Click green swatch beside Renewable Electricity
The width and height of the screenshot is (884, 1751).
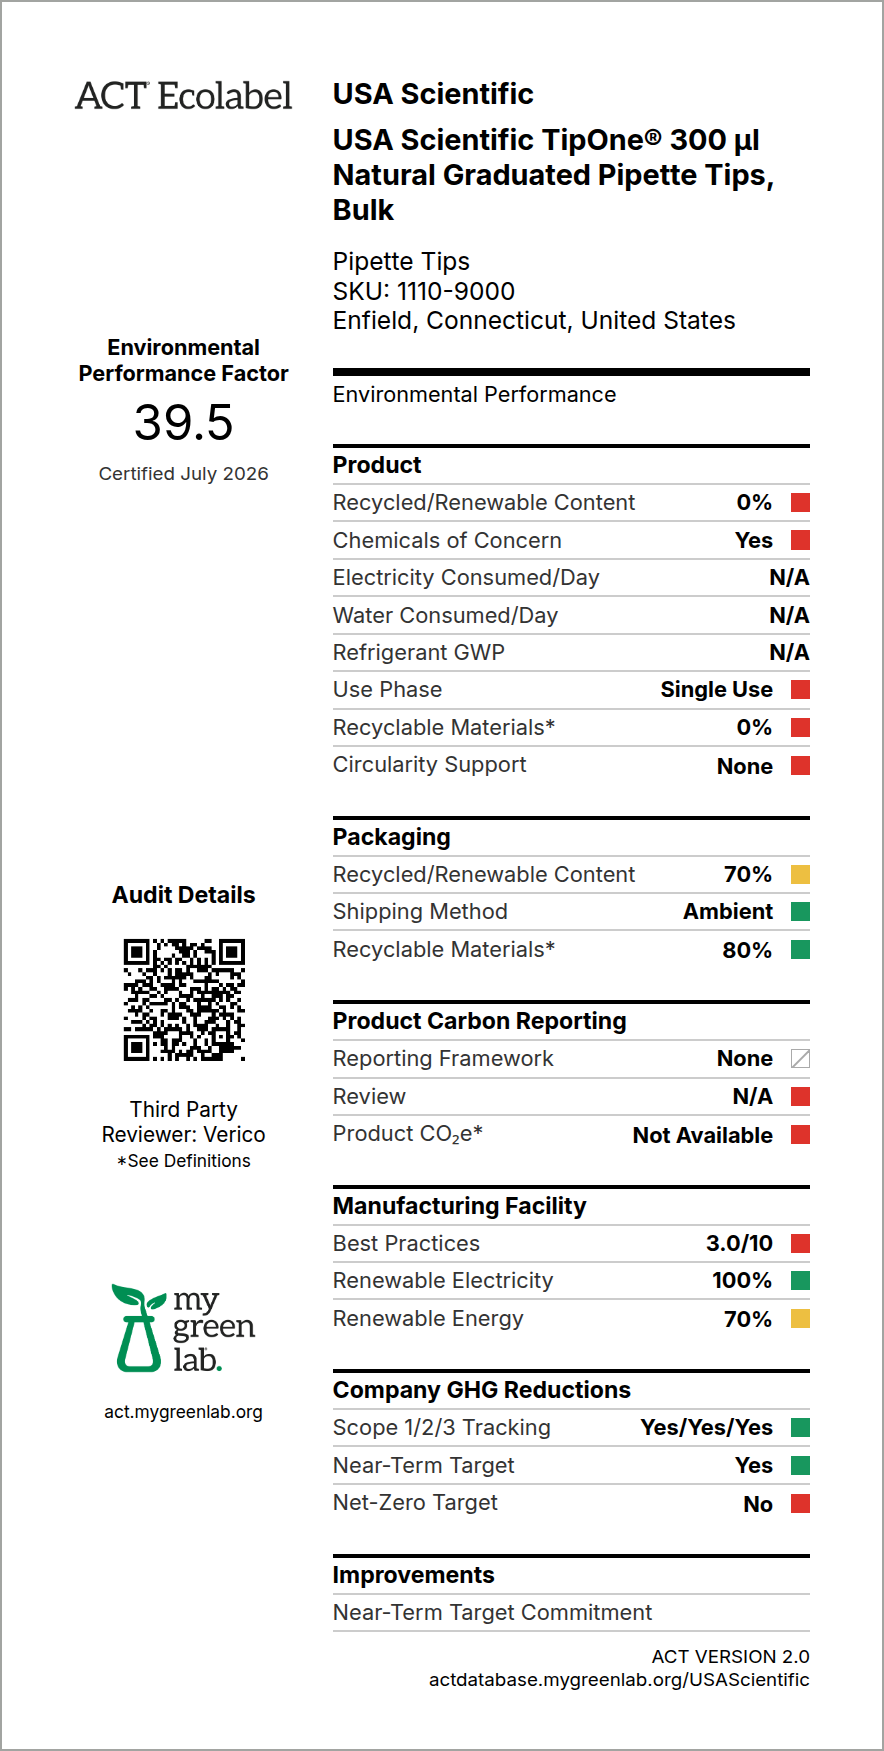point(800,1280)
